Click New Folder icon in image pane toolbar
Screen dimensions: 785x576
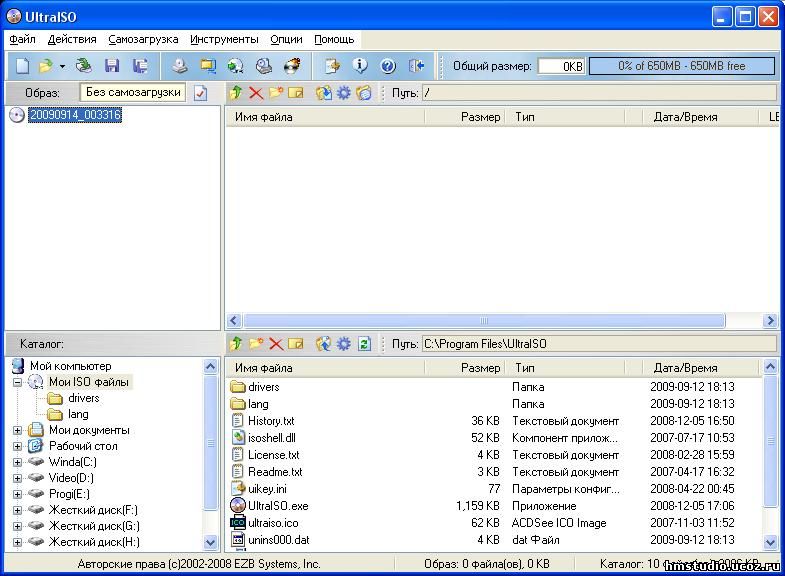tap(276, 93)
